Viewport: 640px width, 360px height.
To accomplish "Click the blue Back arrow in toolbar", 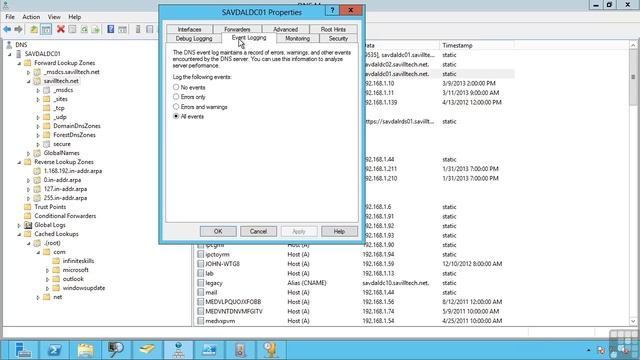I will (7, 29).
